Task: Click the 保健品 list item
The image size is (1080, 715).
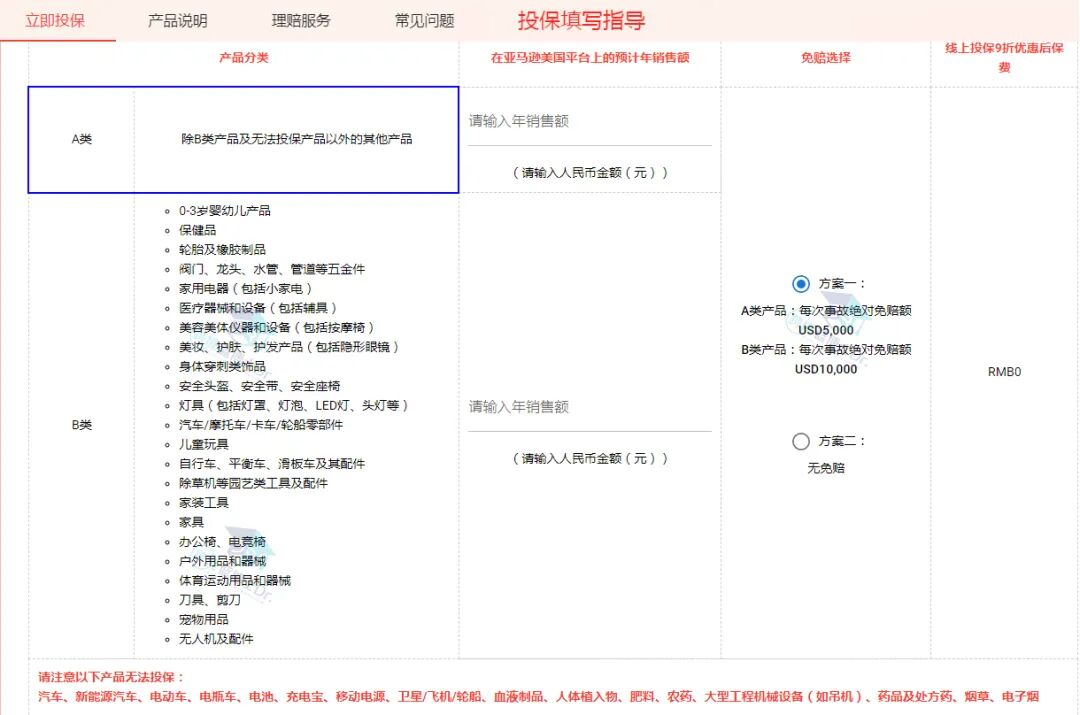Action: tap(198, 230)
